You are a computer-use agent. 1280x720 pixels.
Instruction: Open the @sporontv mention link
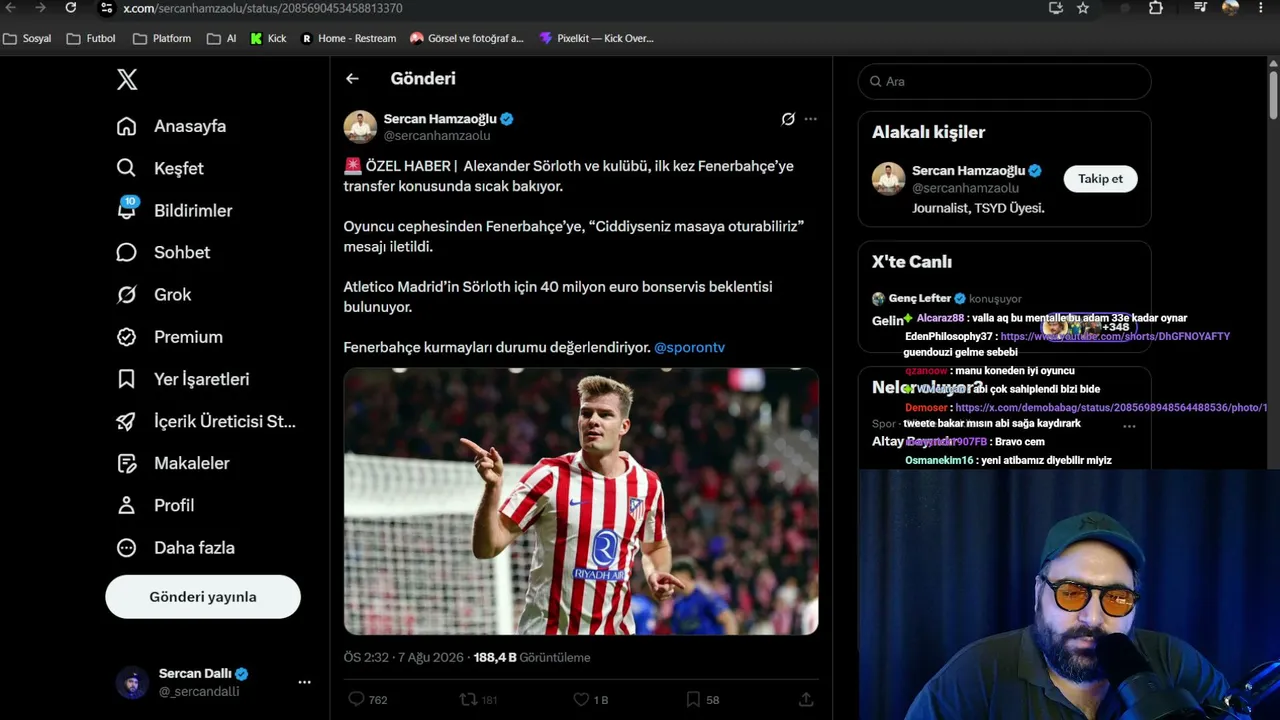point(689,347)
